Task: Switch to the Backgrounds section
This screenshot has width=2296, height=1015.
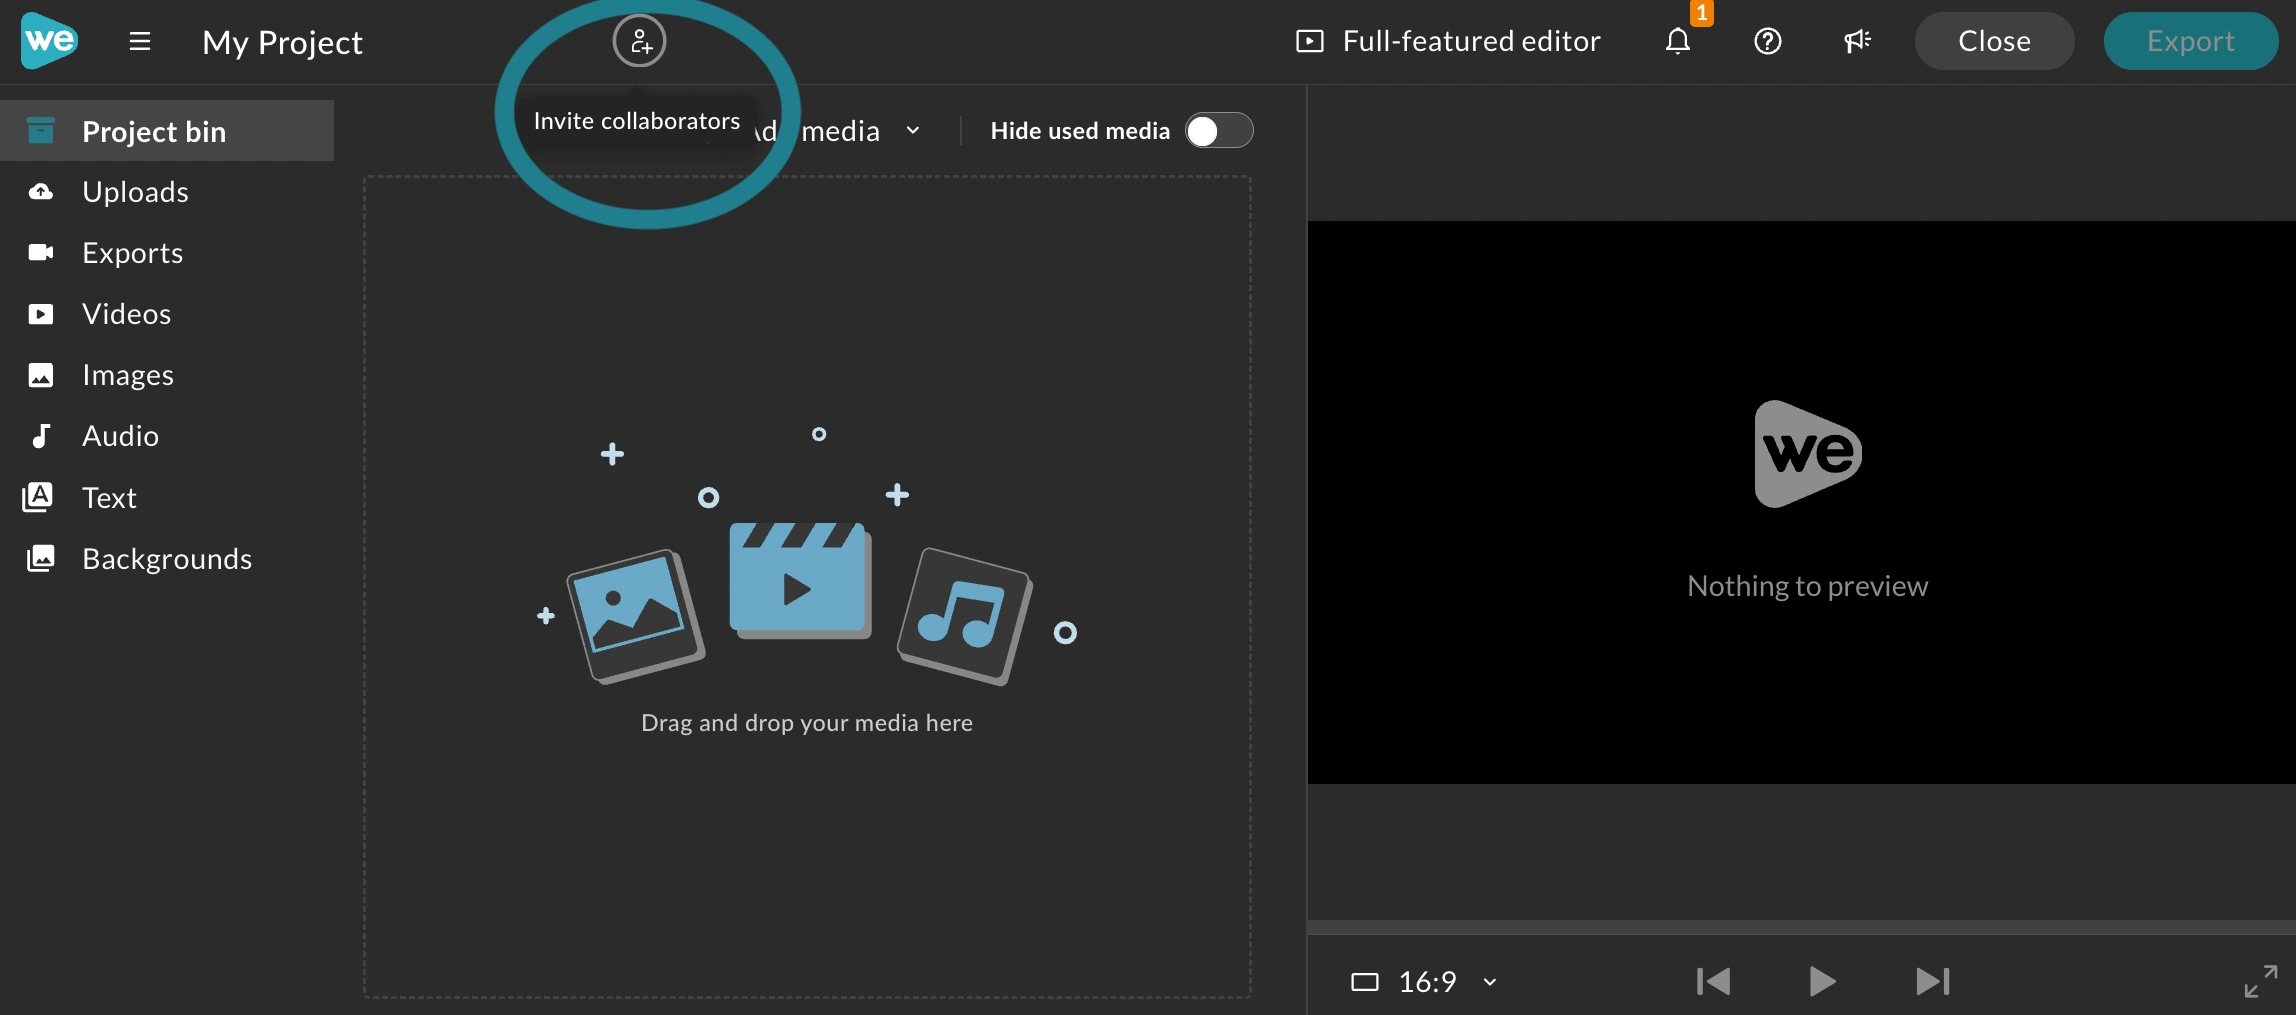Action: point(167,559)
